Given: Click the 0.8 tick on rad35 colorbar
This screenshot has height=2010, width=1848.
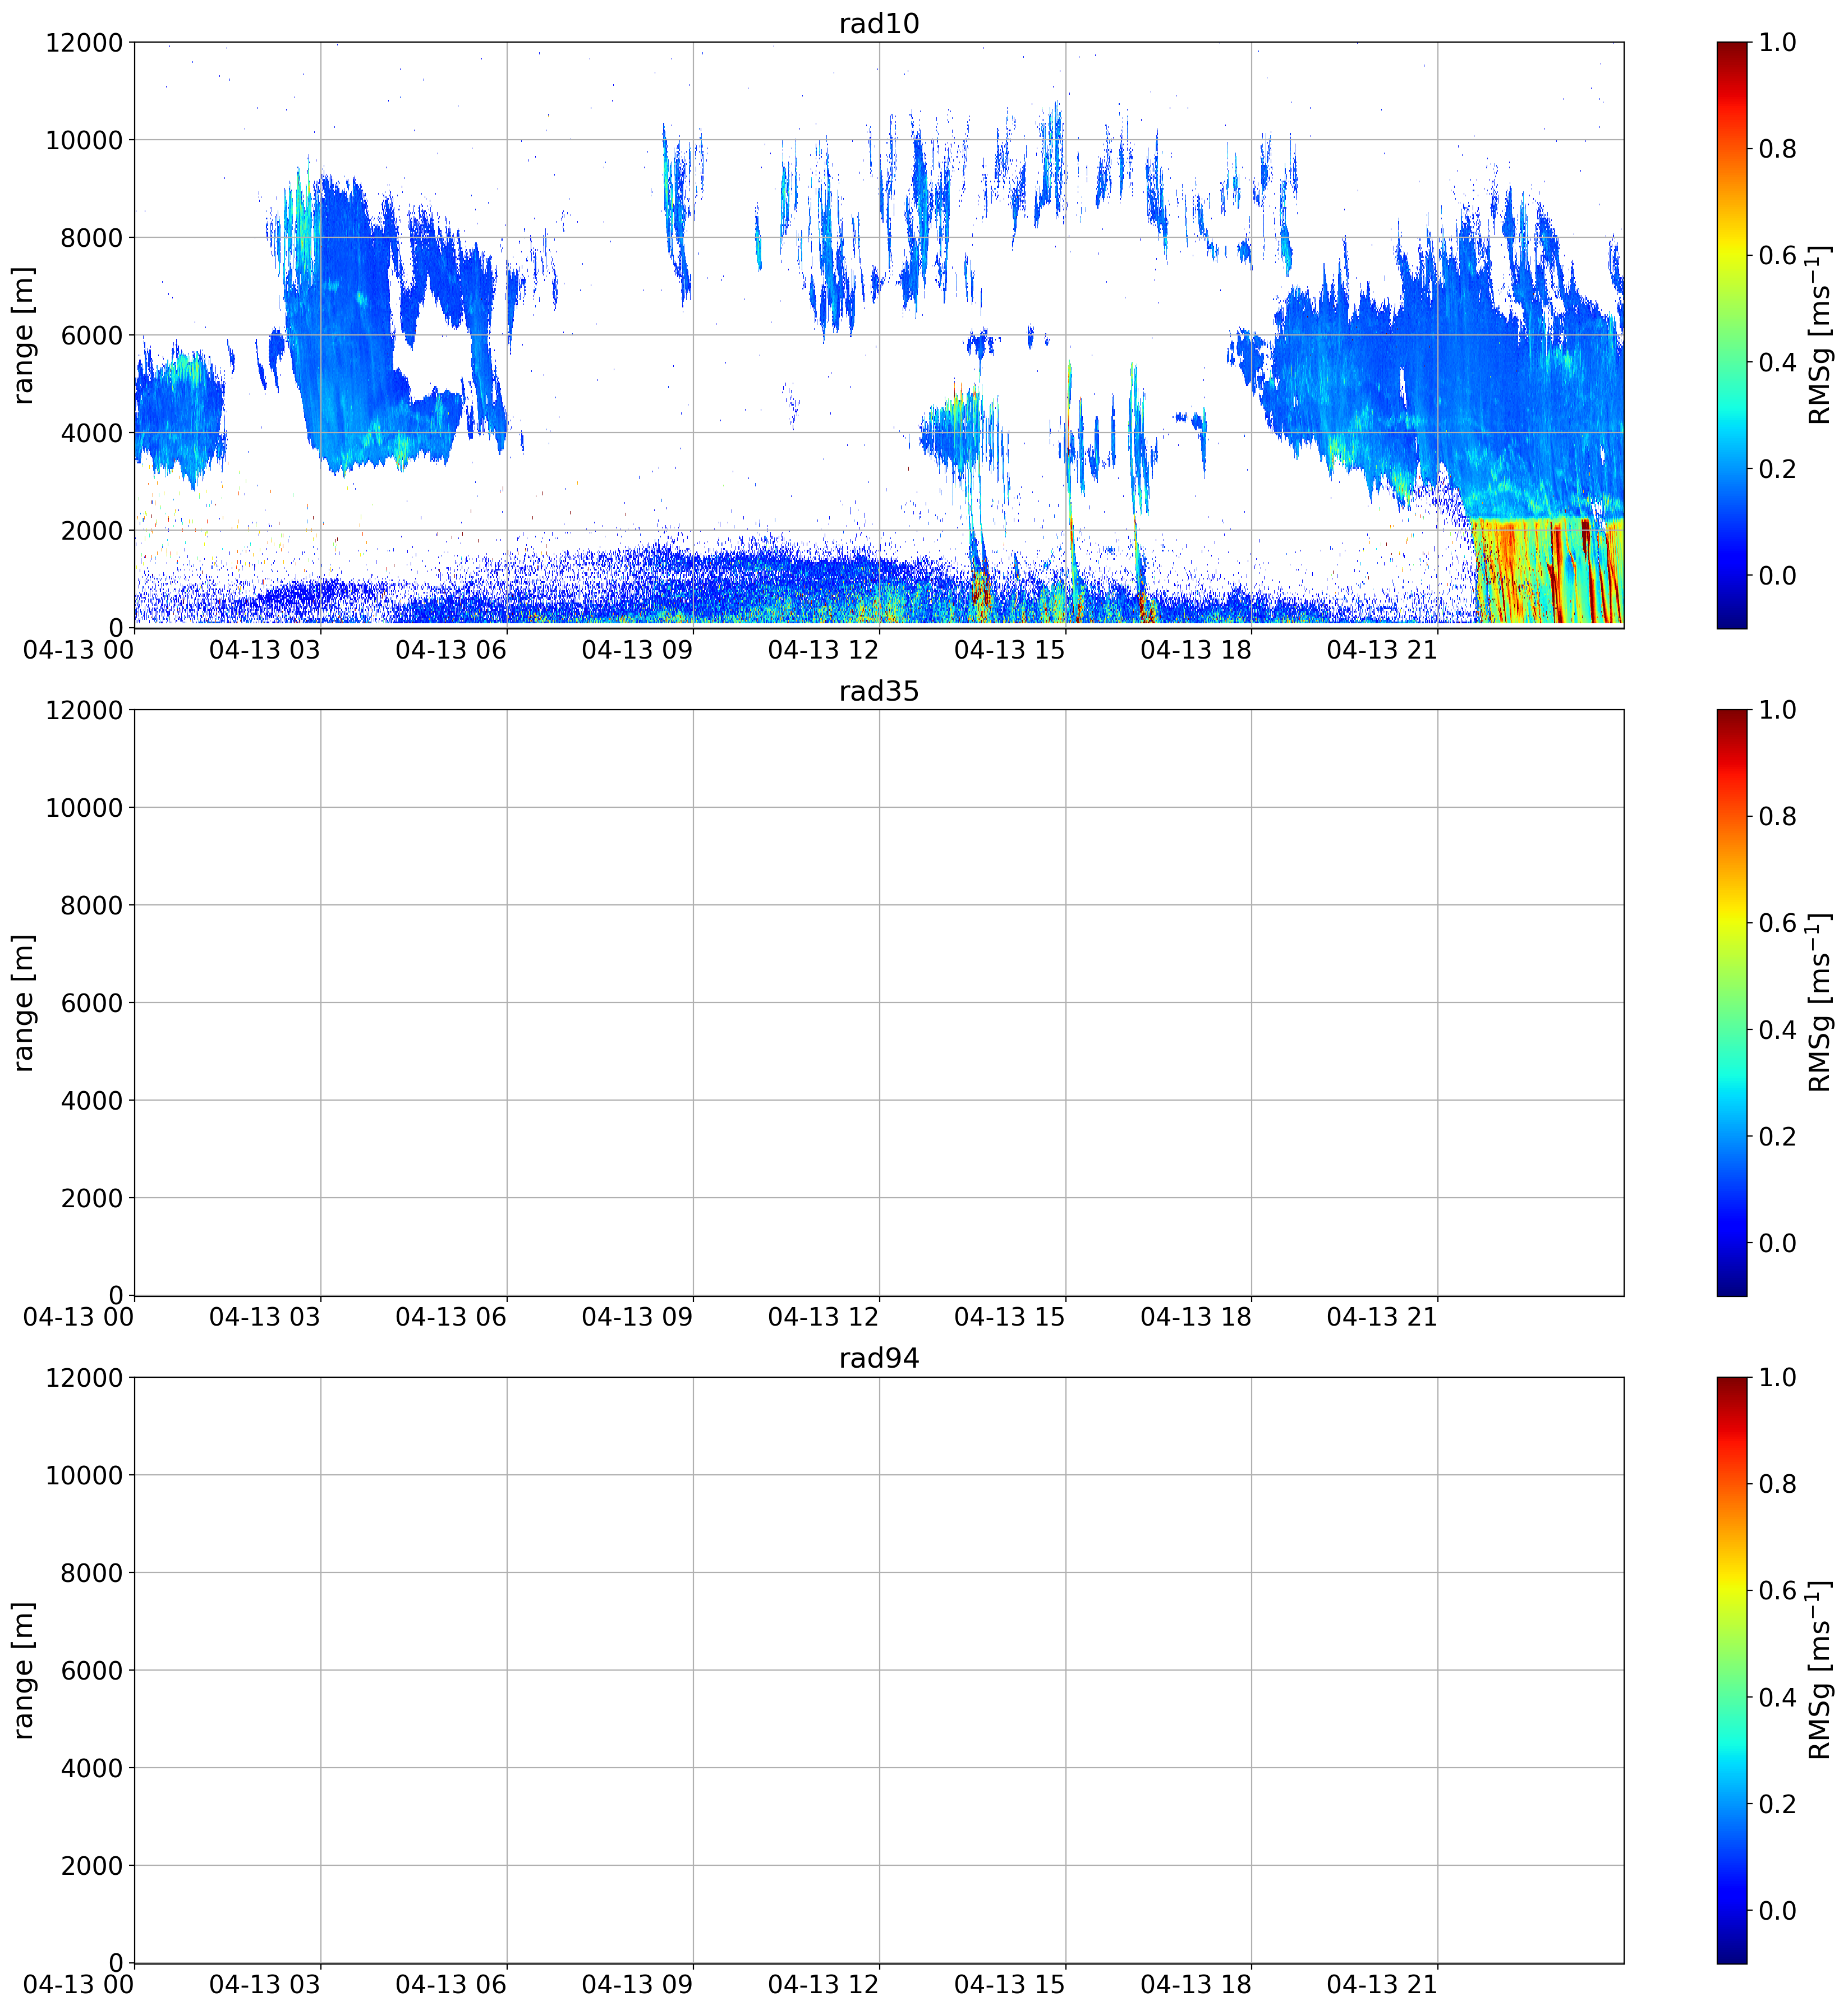Looking at the screenshot, I should coord(1778,817).
